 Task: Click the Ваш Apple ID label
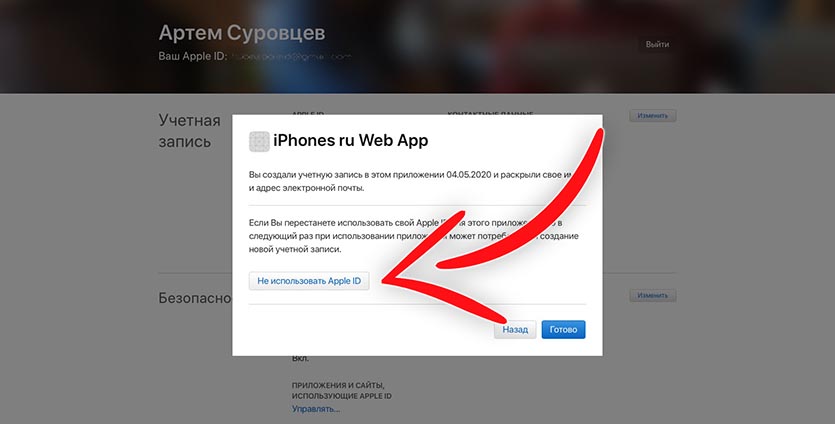[x=193, y=56]
